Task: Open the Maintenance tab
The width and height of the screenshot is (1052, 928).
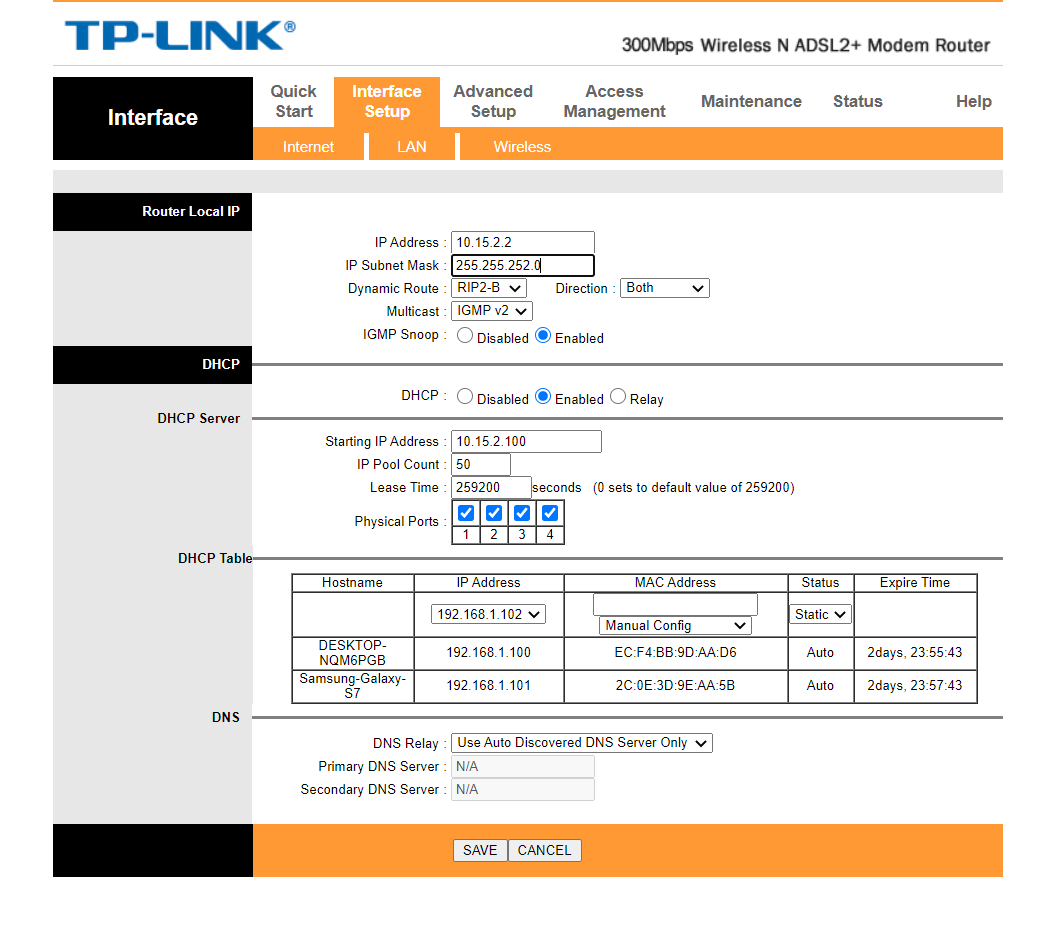Action: click(751, 101)
